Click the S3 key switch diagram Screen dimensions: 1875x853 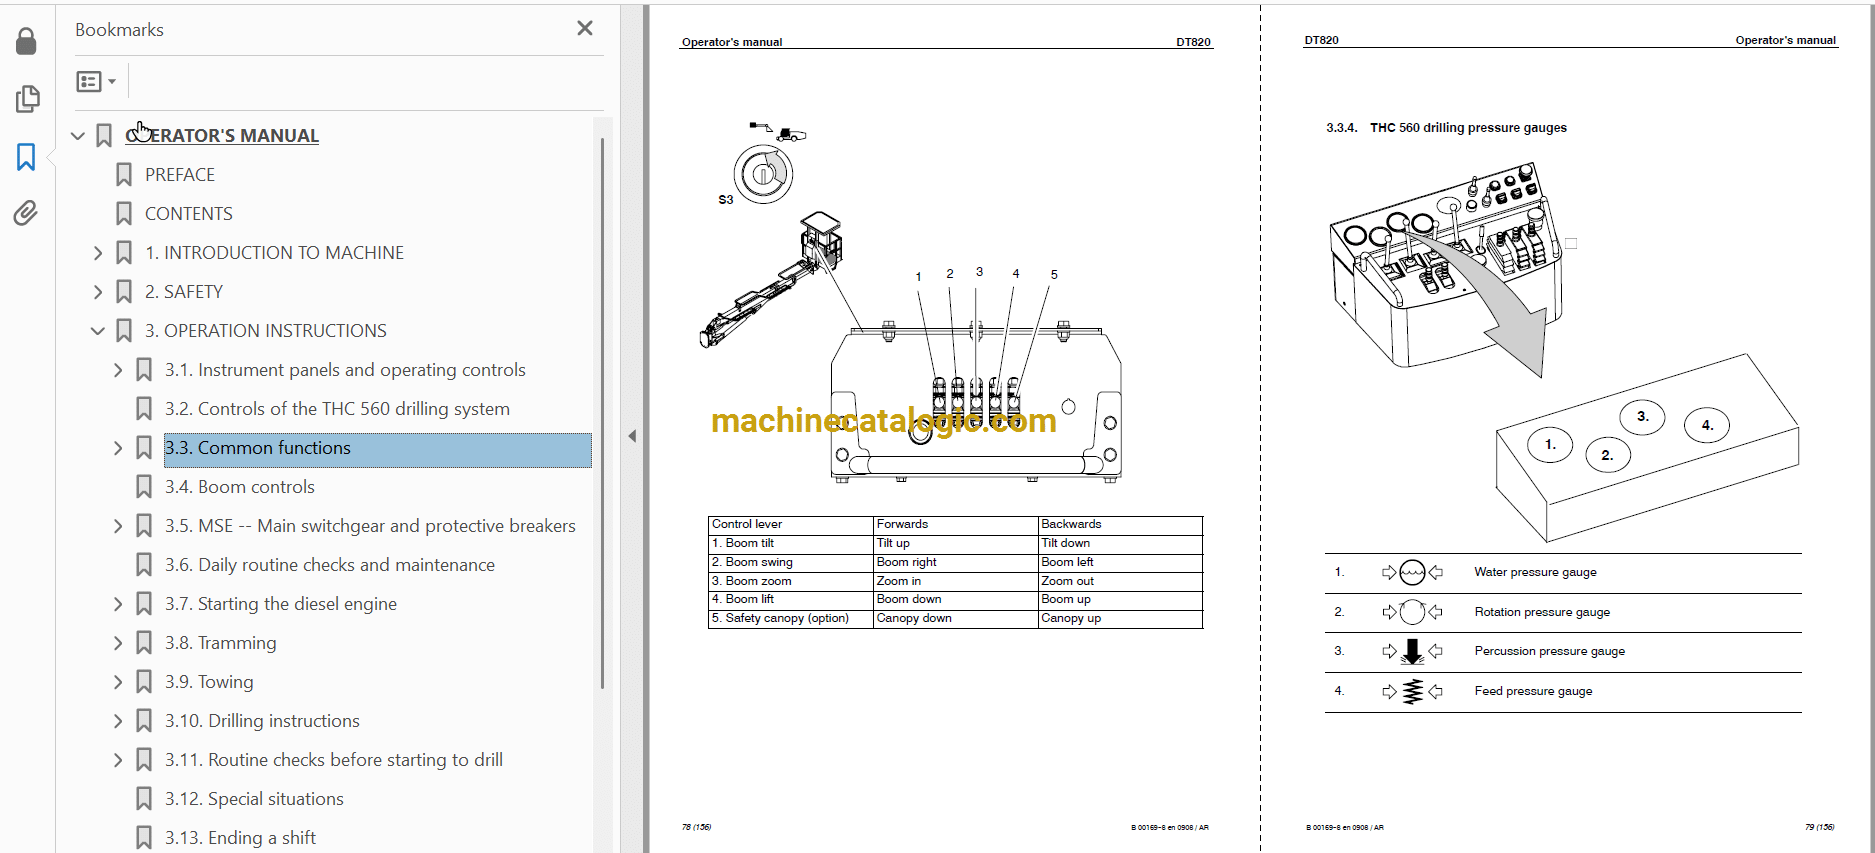click(x=763, y=175)
